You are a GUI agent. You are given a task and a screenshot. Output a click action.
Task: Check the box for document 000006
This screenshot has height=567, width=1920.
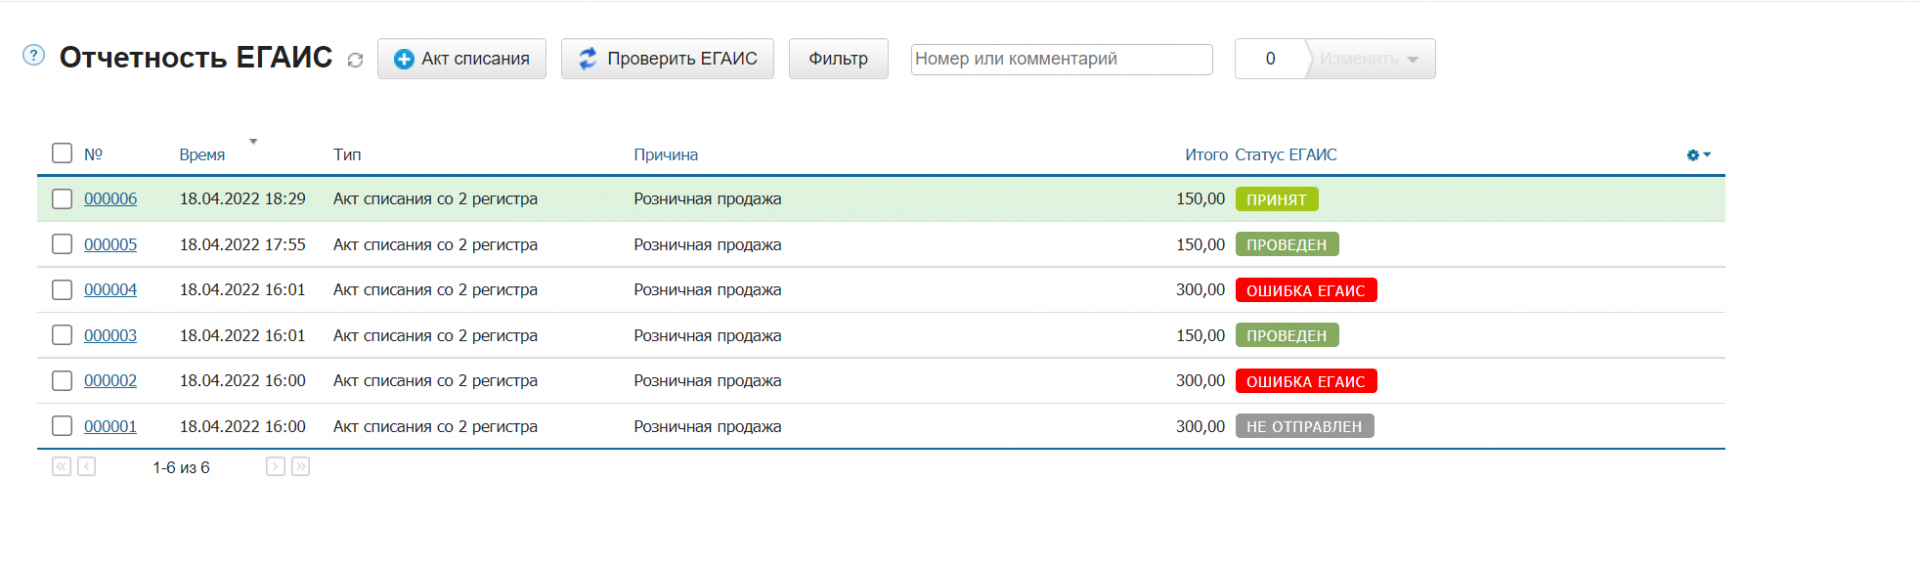(x=62, y=199)
